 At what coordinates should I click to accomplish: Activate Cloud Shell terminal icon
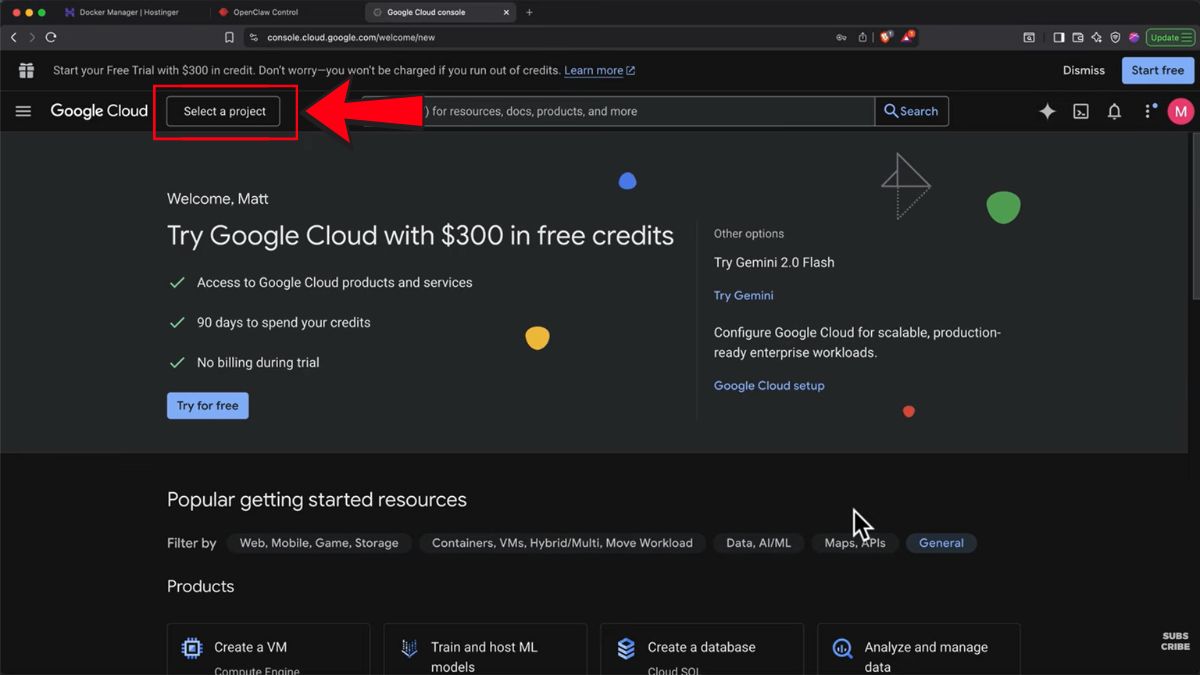click(x=1081, y=111)
